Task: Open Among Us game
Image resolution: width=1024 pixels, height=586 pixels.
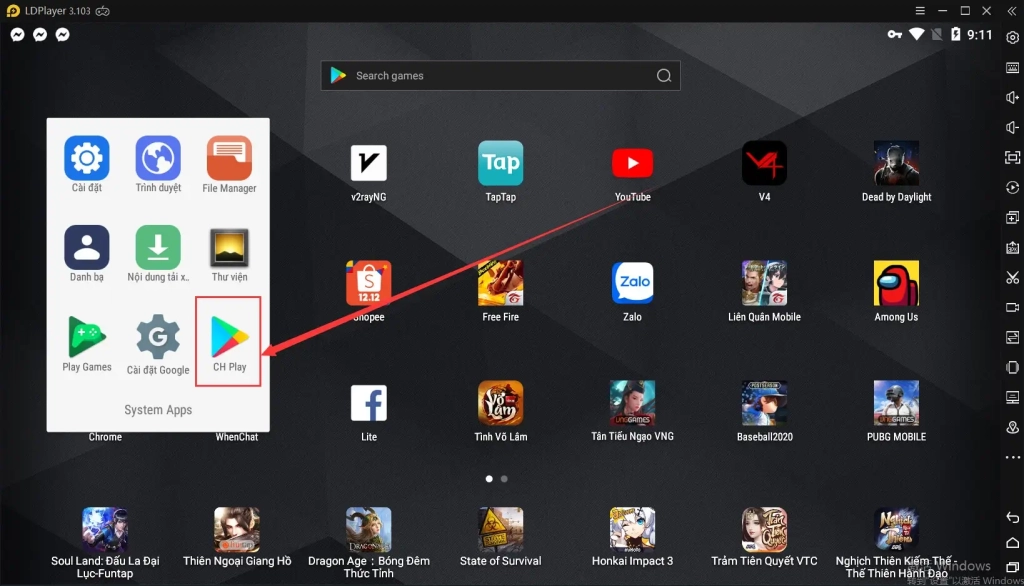Action: point(896,283)
